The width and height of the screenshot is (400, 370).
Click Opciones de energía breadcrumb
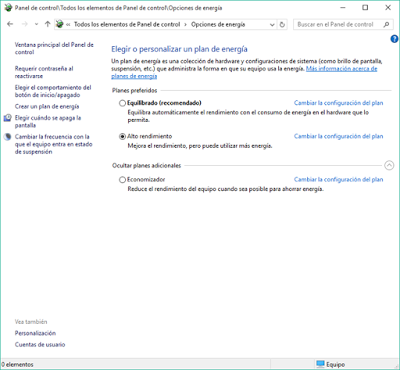[x=218, y=24]
